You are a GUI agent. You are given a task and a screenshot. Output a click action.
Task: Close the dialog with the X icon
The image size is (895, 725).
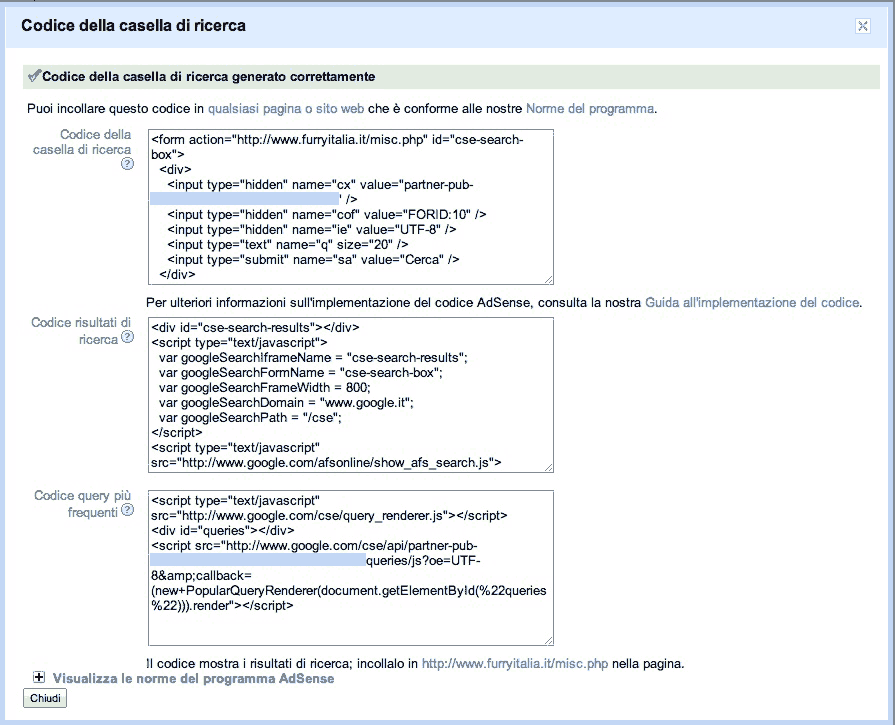click(x=862, y=27)
